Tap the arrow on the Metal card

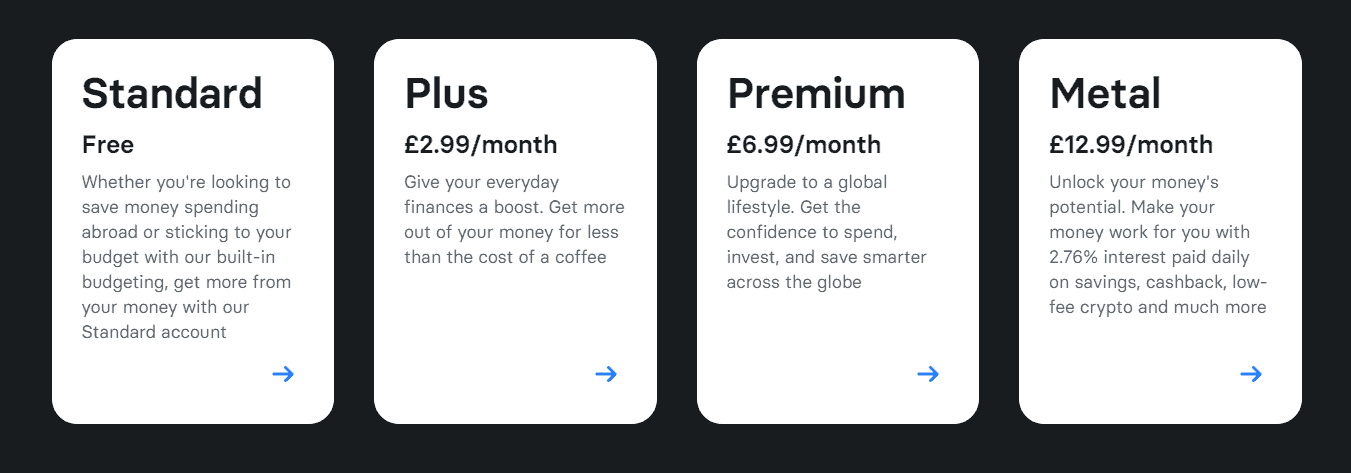click(1251, 374)
